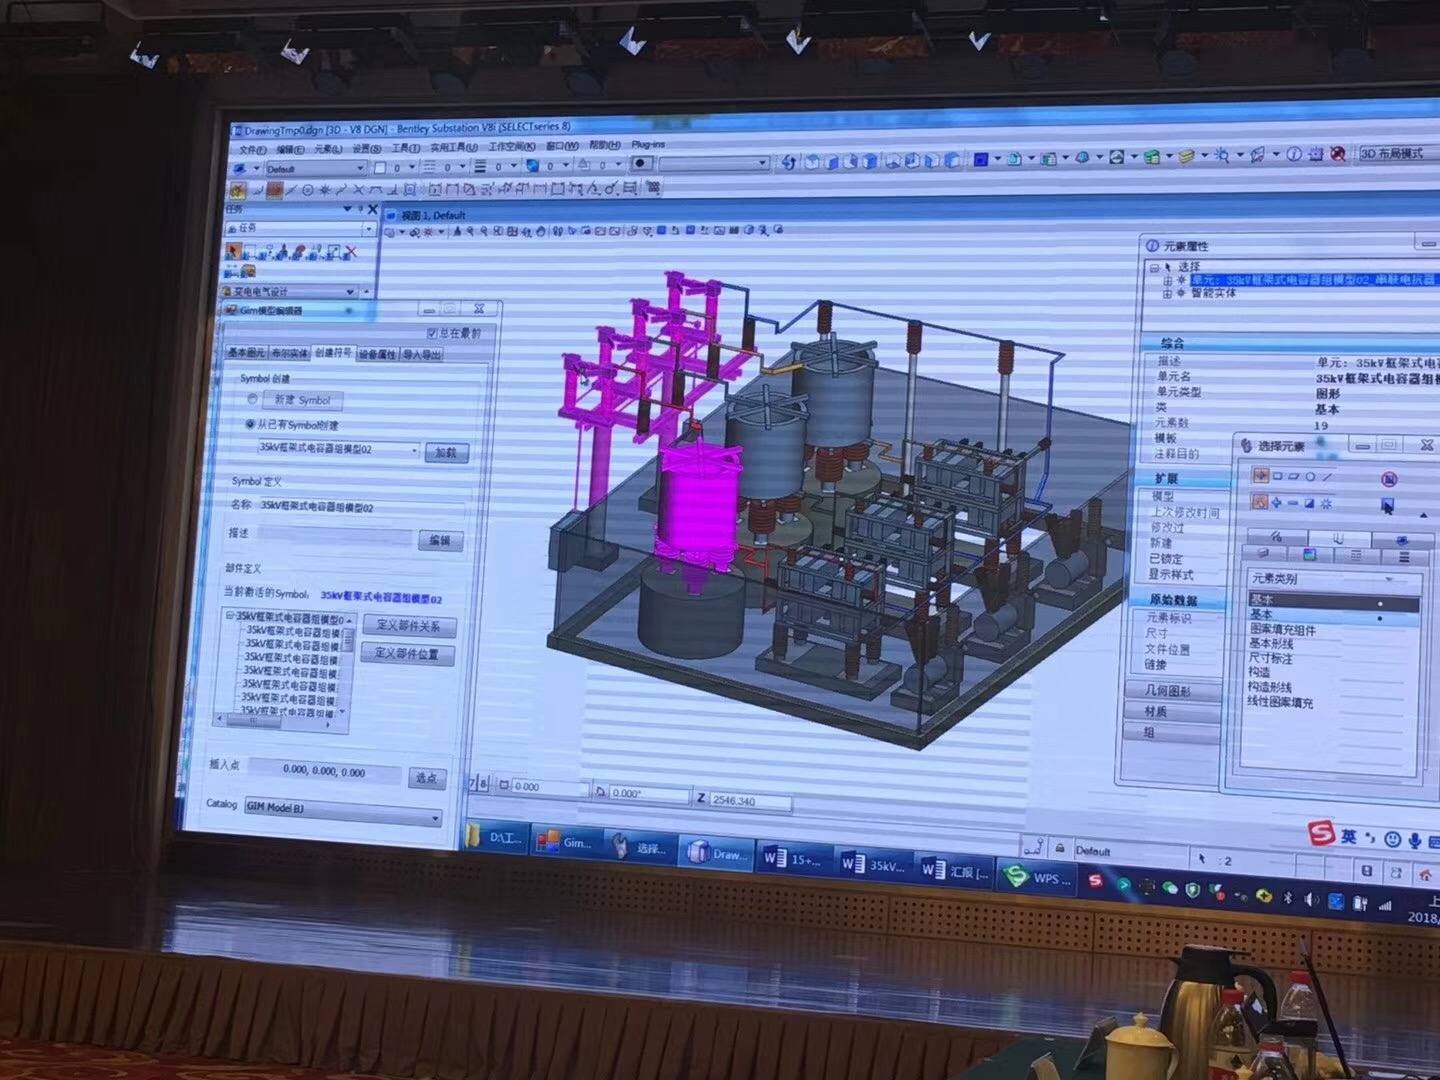Click the red X delete icon in task panel
This screenshot has width=1440, height=1080.
tap(350, 252)
